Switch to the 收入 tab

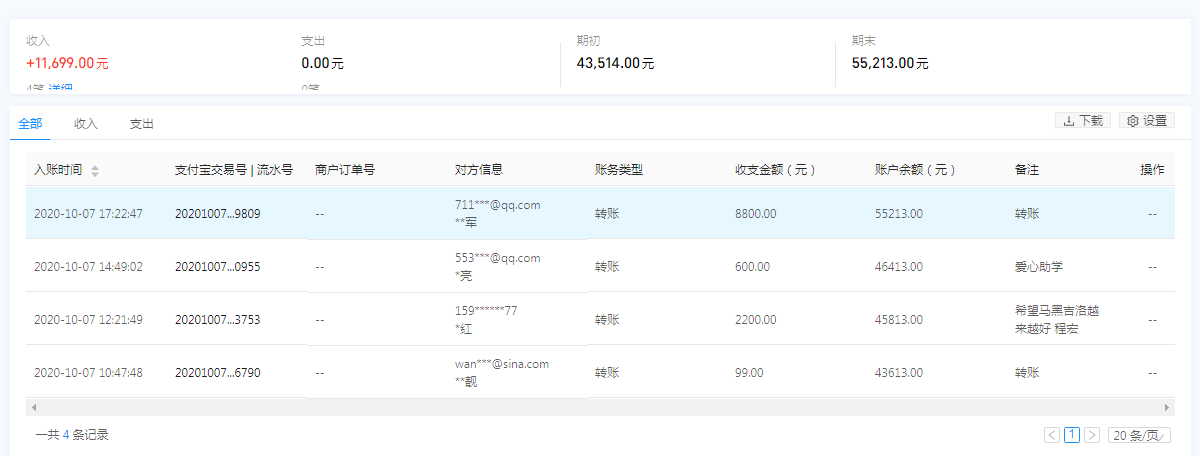[86, 124]
